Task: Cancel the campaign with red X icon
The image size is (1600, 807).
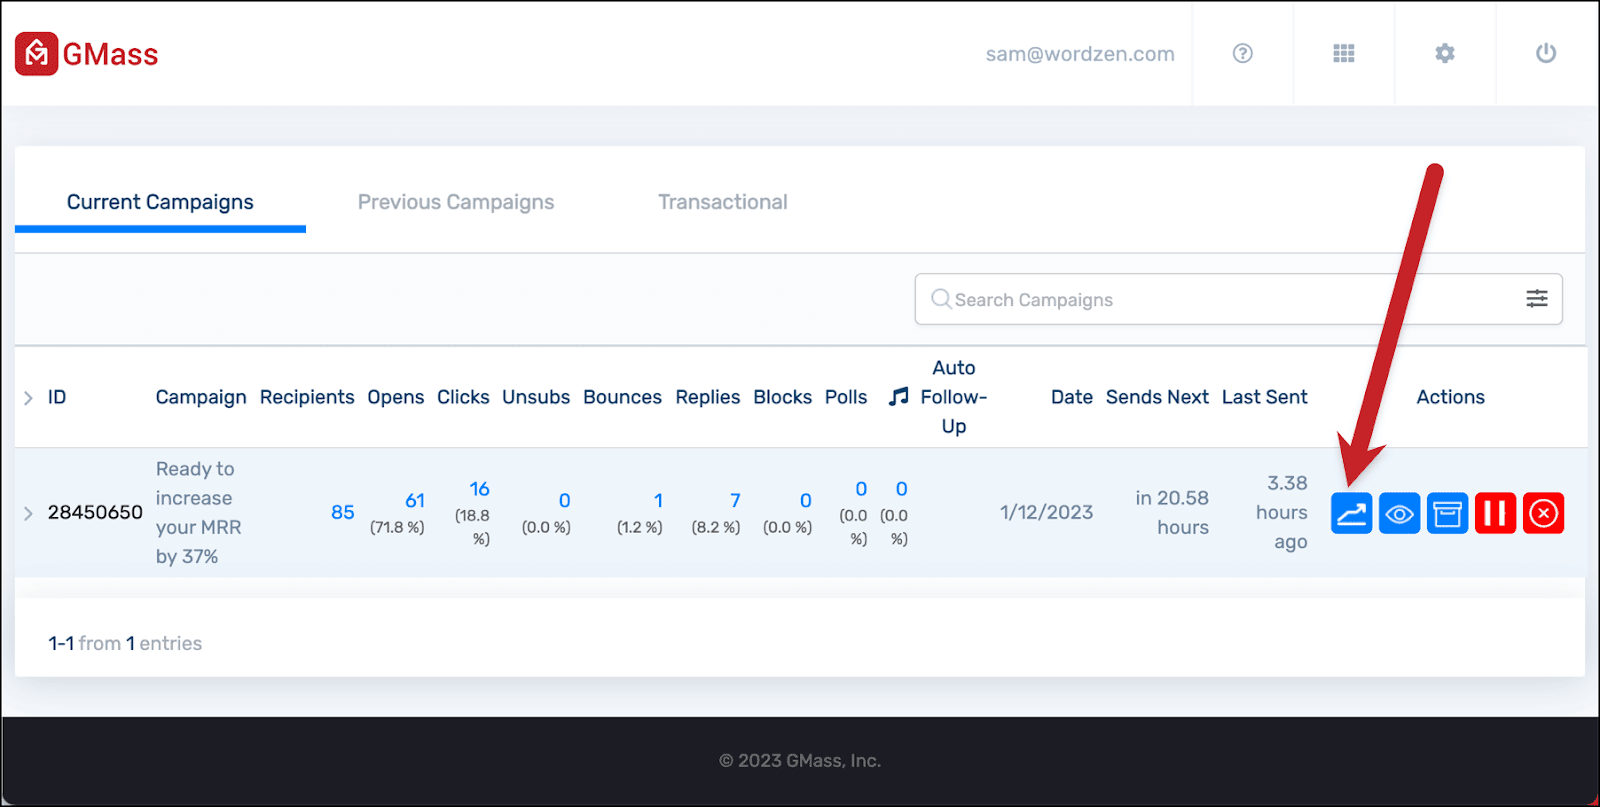Action: (1543, 513)
